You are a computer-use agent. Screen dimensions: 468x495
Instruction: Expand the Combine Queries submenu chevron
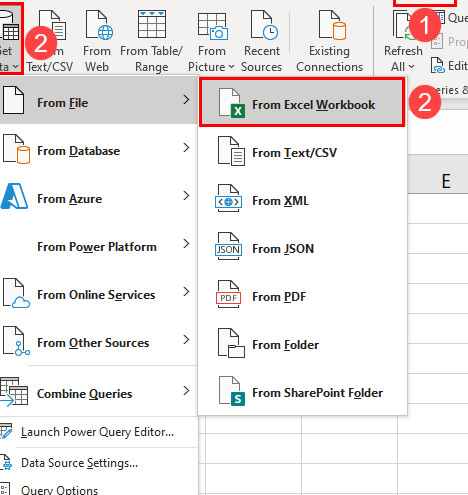point(186,391)
